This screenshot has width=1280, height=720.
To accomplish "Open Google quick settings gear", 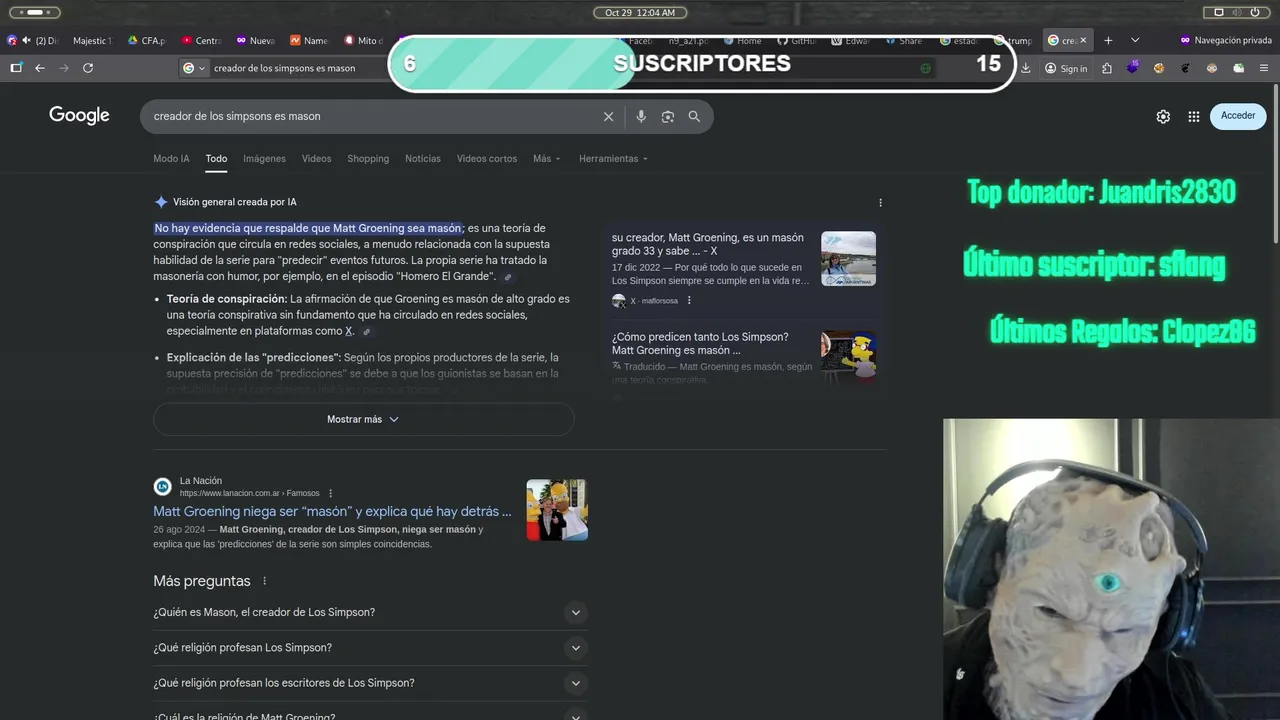I will point(1163,116).
